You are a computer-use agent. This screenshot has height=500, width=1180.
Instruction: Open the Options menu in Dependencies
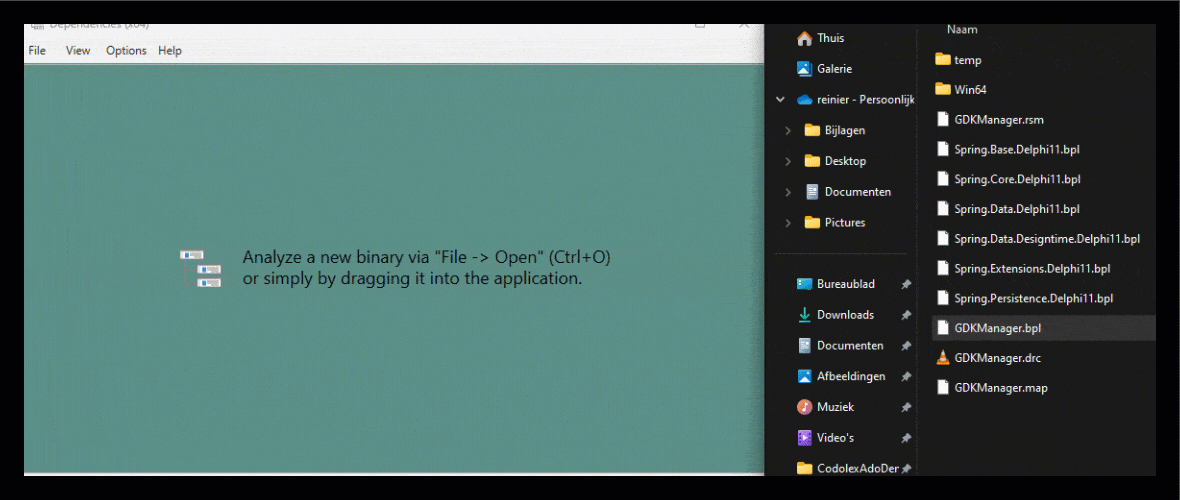point(126,50)
